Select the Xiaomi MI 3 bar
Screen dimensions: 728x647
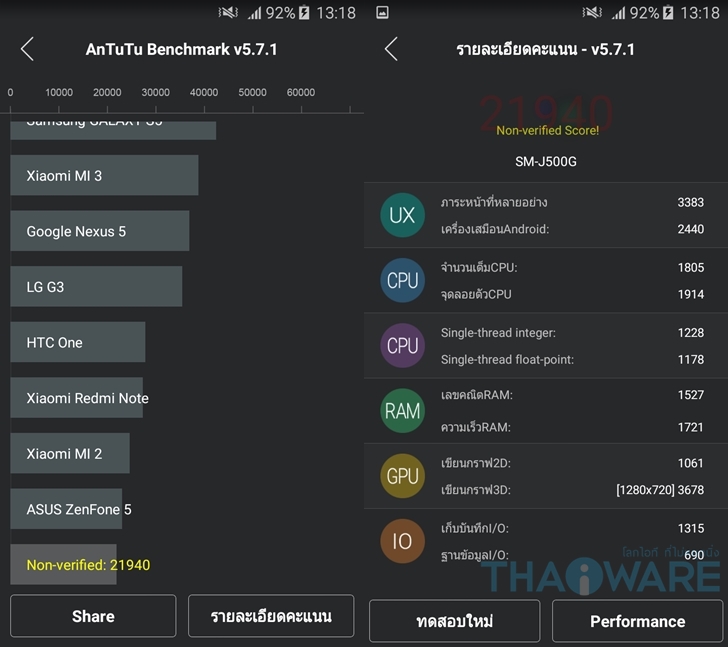pyautogui.click(x=104, y=175)
